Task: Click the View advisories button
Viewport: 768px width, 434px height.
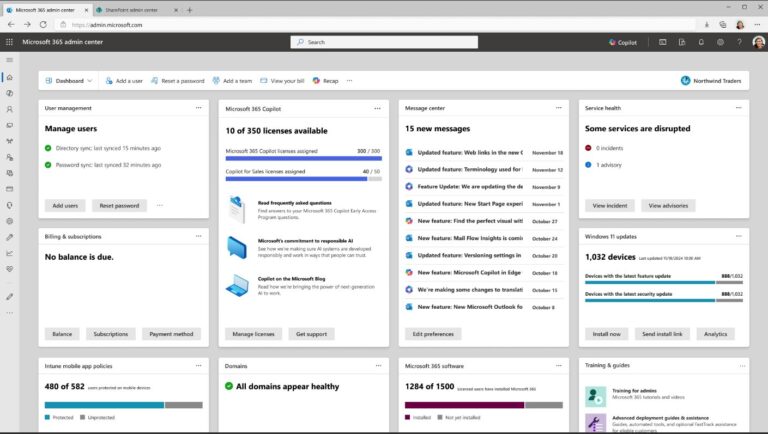Action: (668, 206)
